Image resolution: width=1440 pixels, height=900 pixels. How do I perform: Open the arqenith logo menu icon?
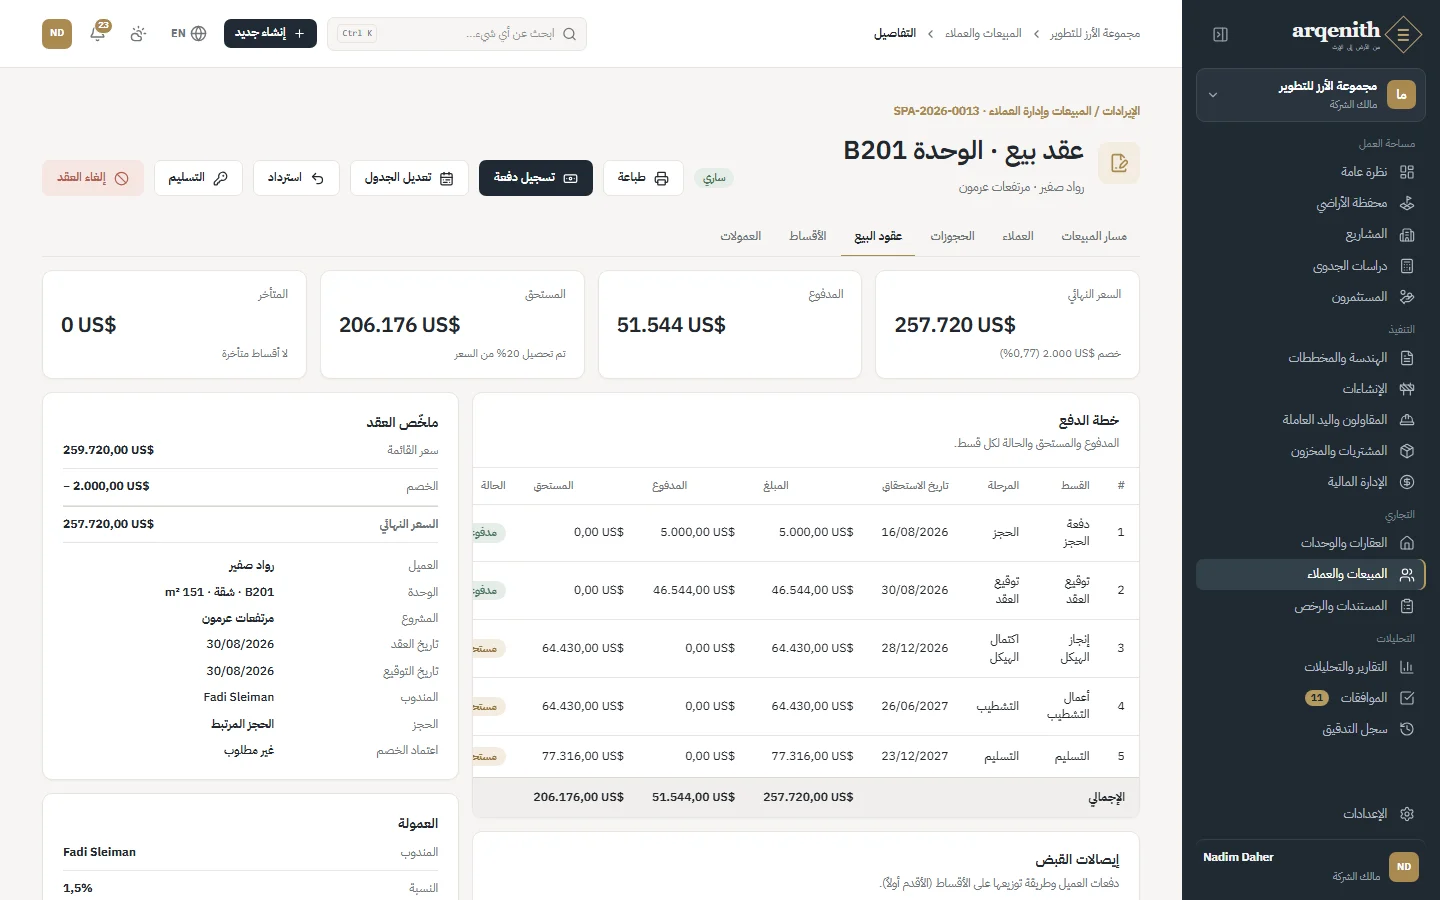[1404, 34]
